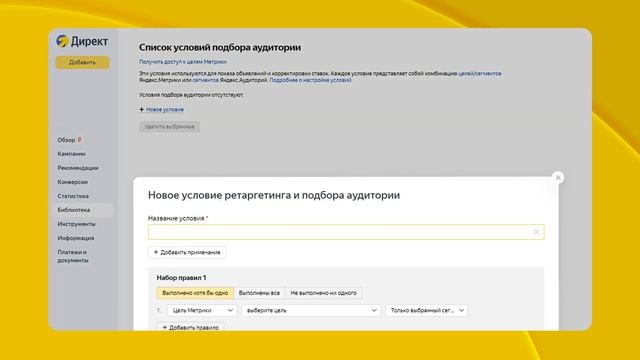
Task: Open the Обзор section
Action: point(66,140)
